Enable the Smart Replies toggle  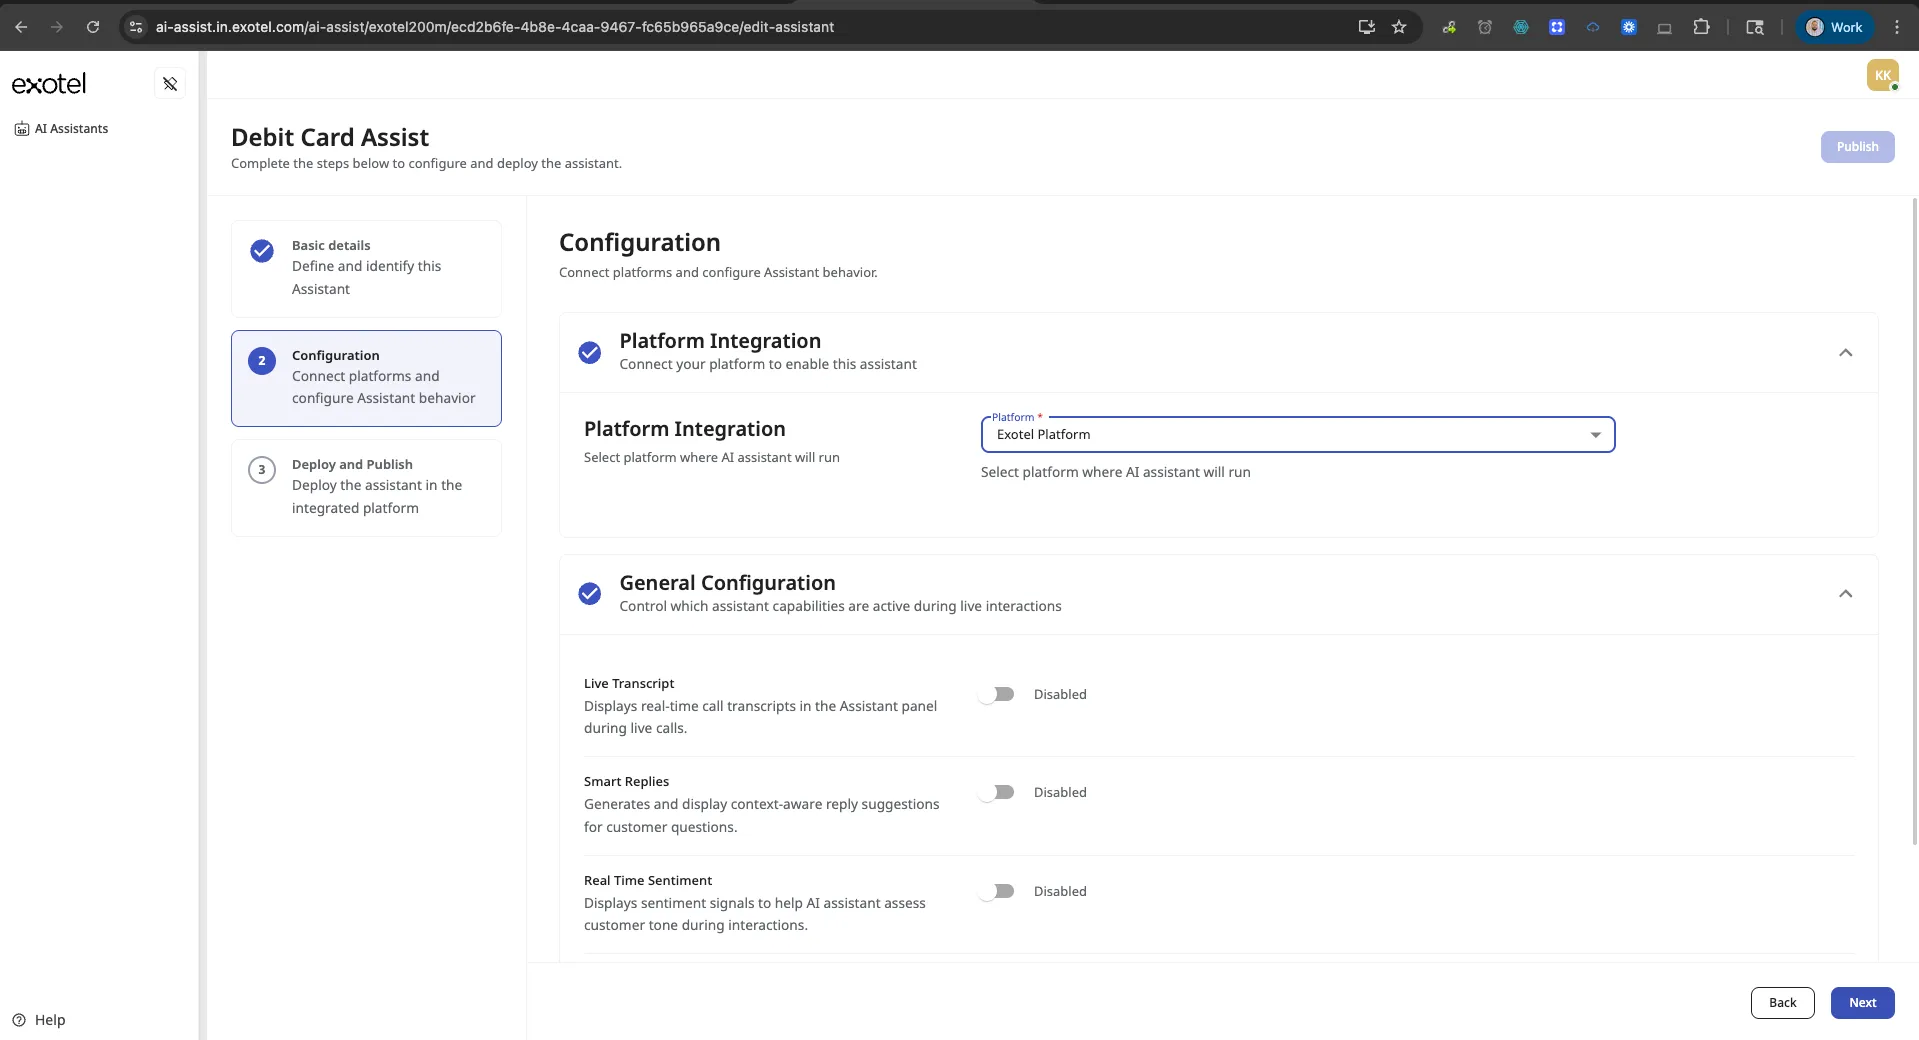(x=996, y=792)
